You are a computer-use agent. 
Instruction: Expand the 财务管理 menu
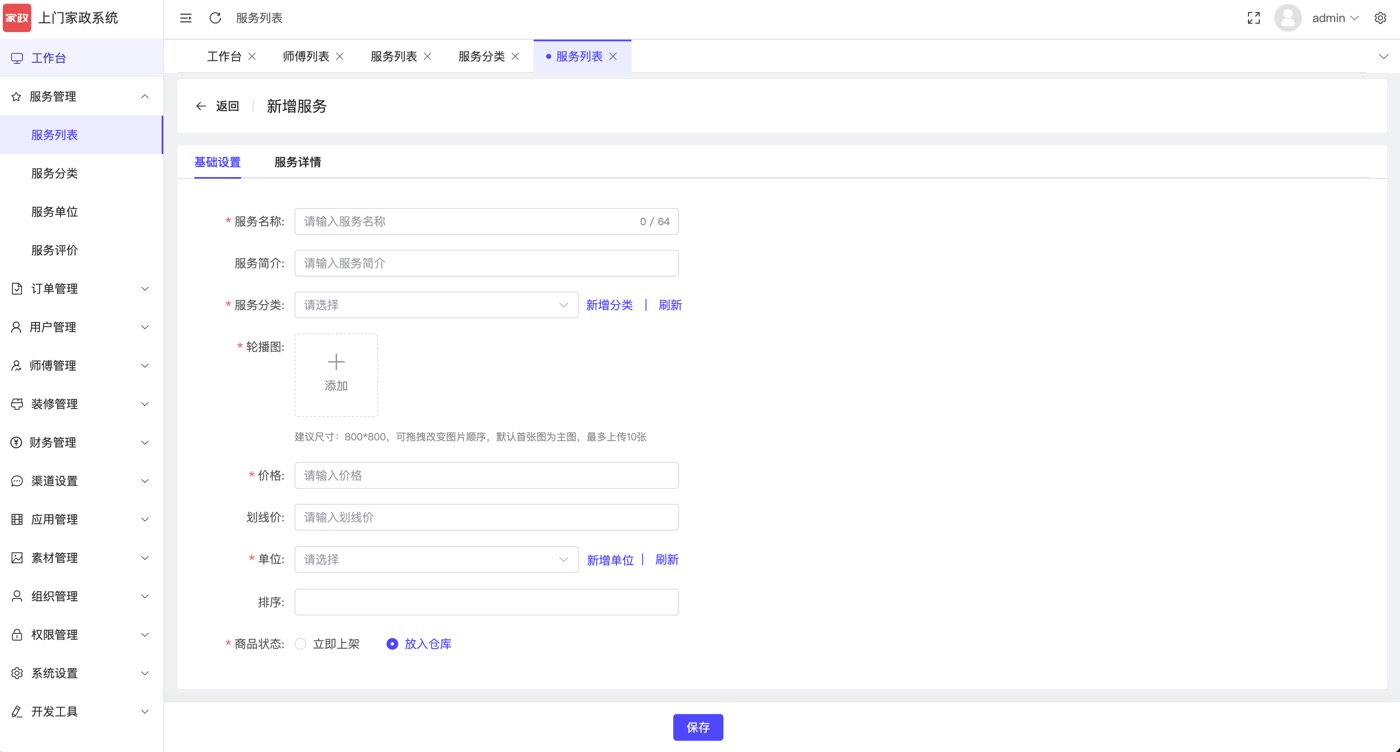81,443
